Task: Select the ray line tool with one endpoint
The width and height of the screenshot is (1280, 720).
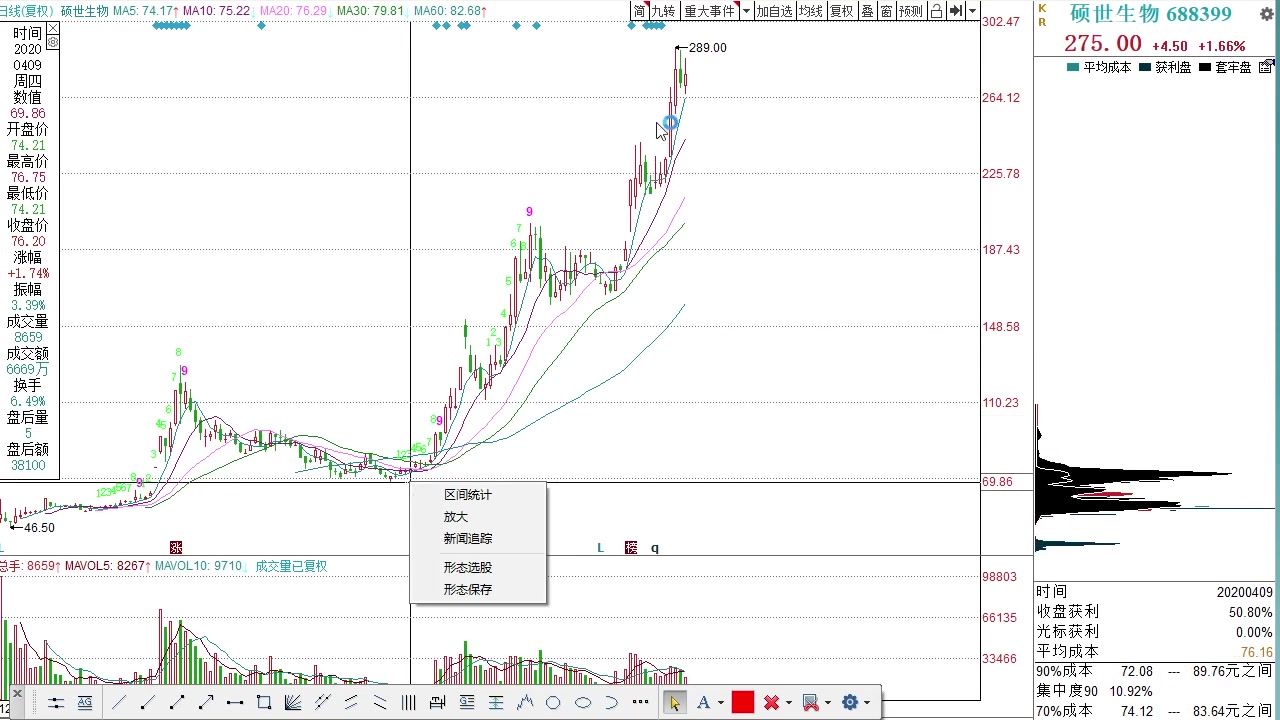Action: point(148,703)
